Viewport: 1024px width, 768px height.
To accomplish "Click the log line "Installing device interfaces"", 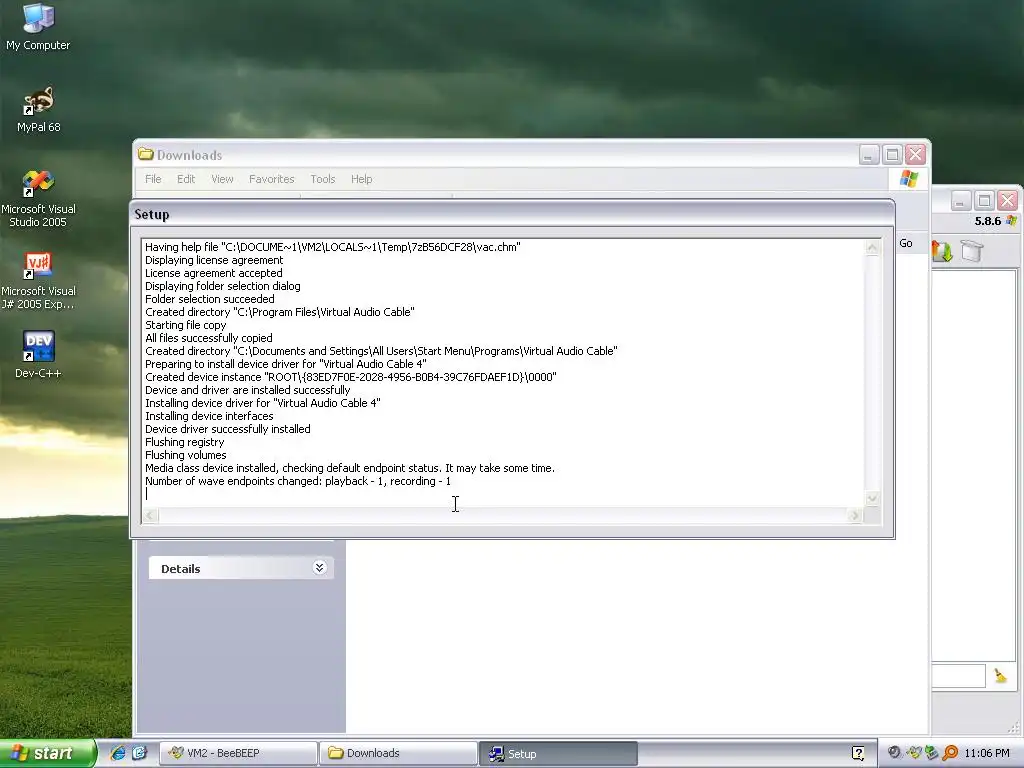I will point(209,416).
